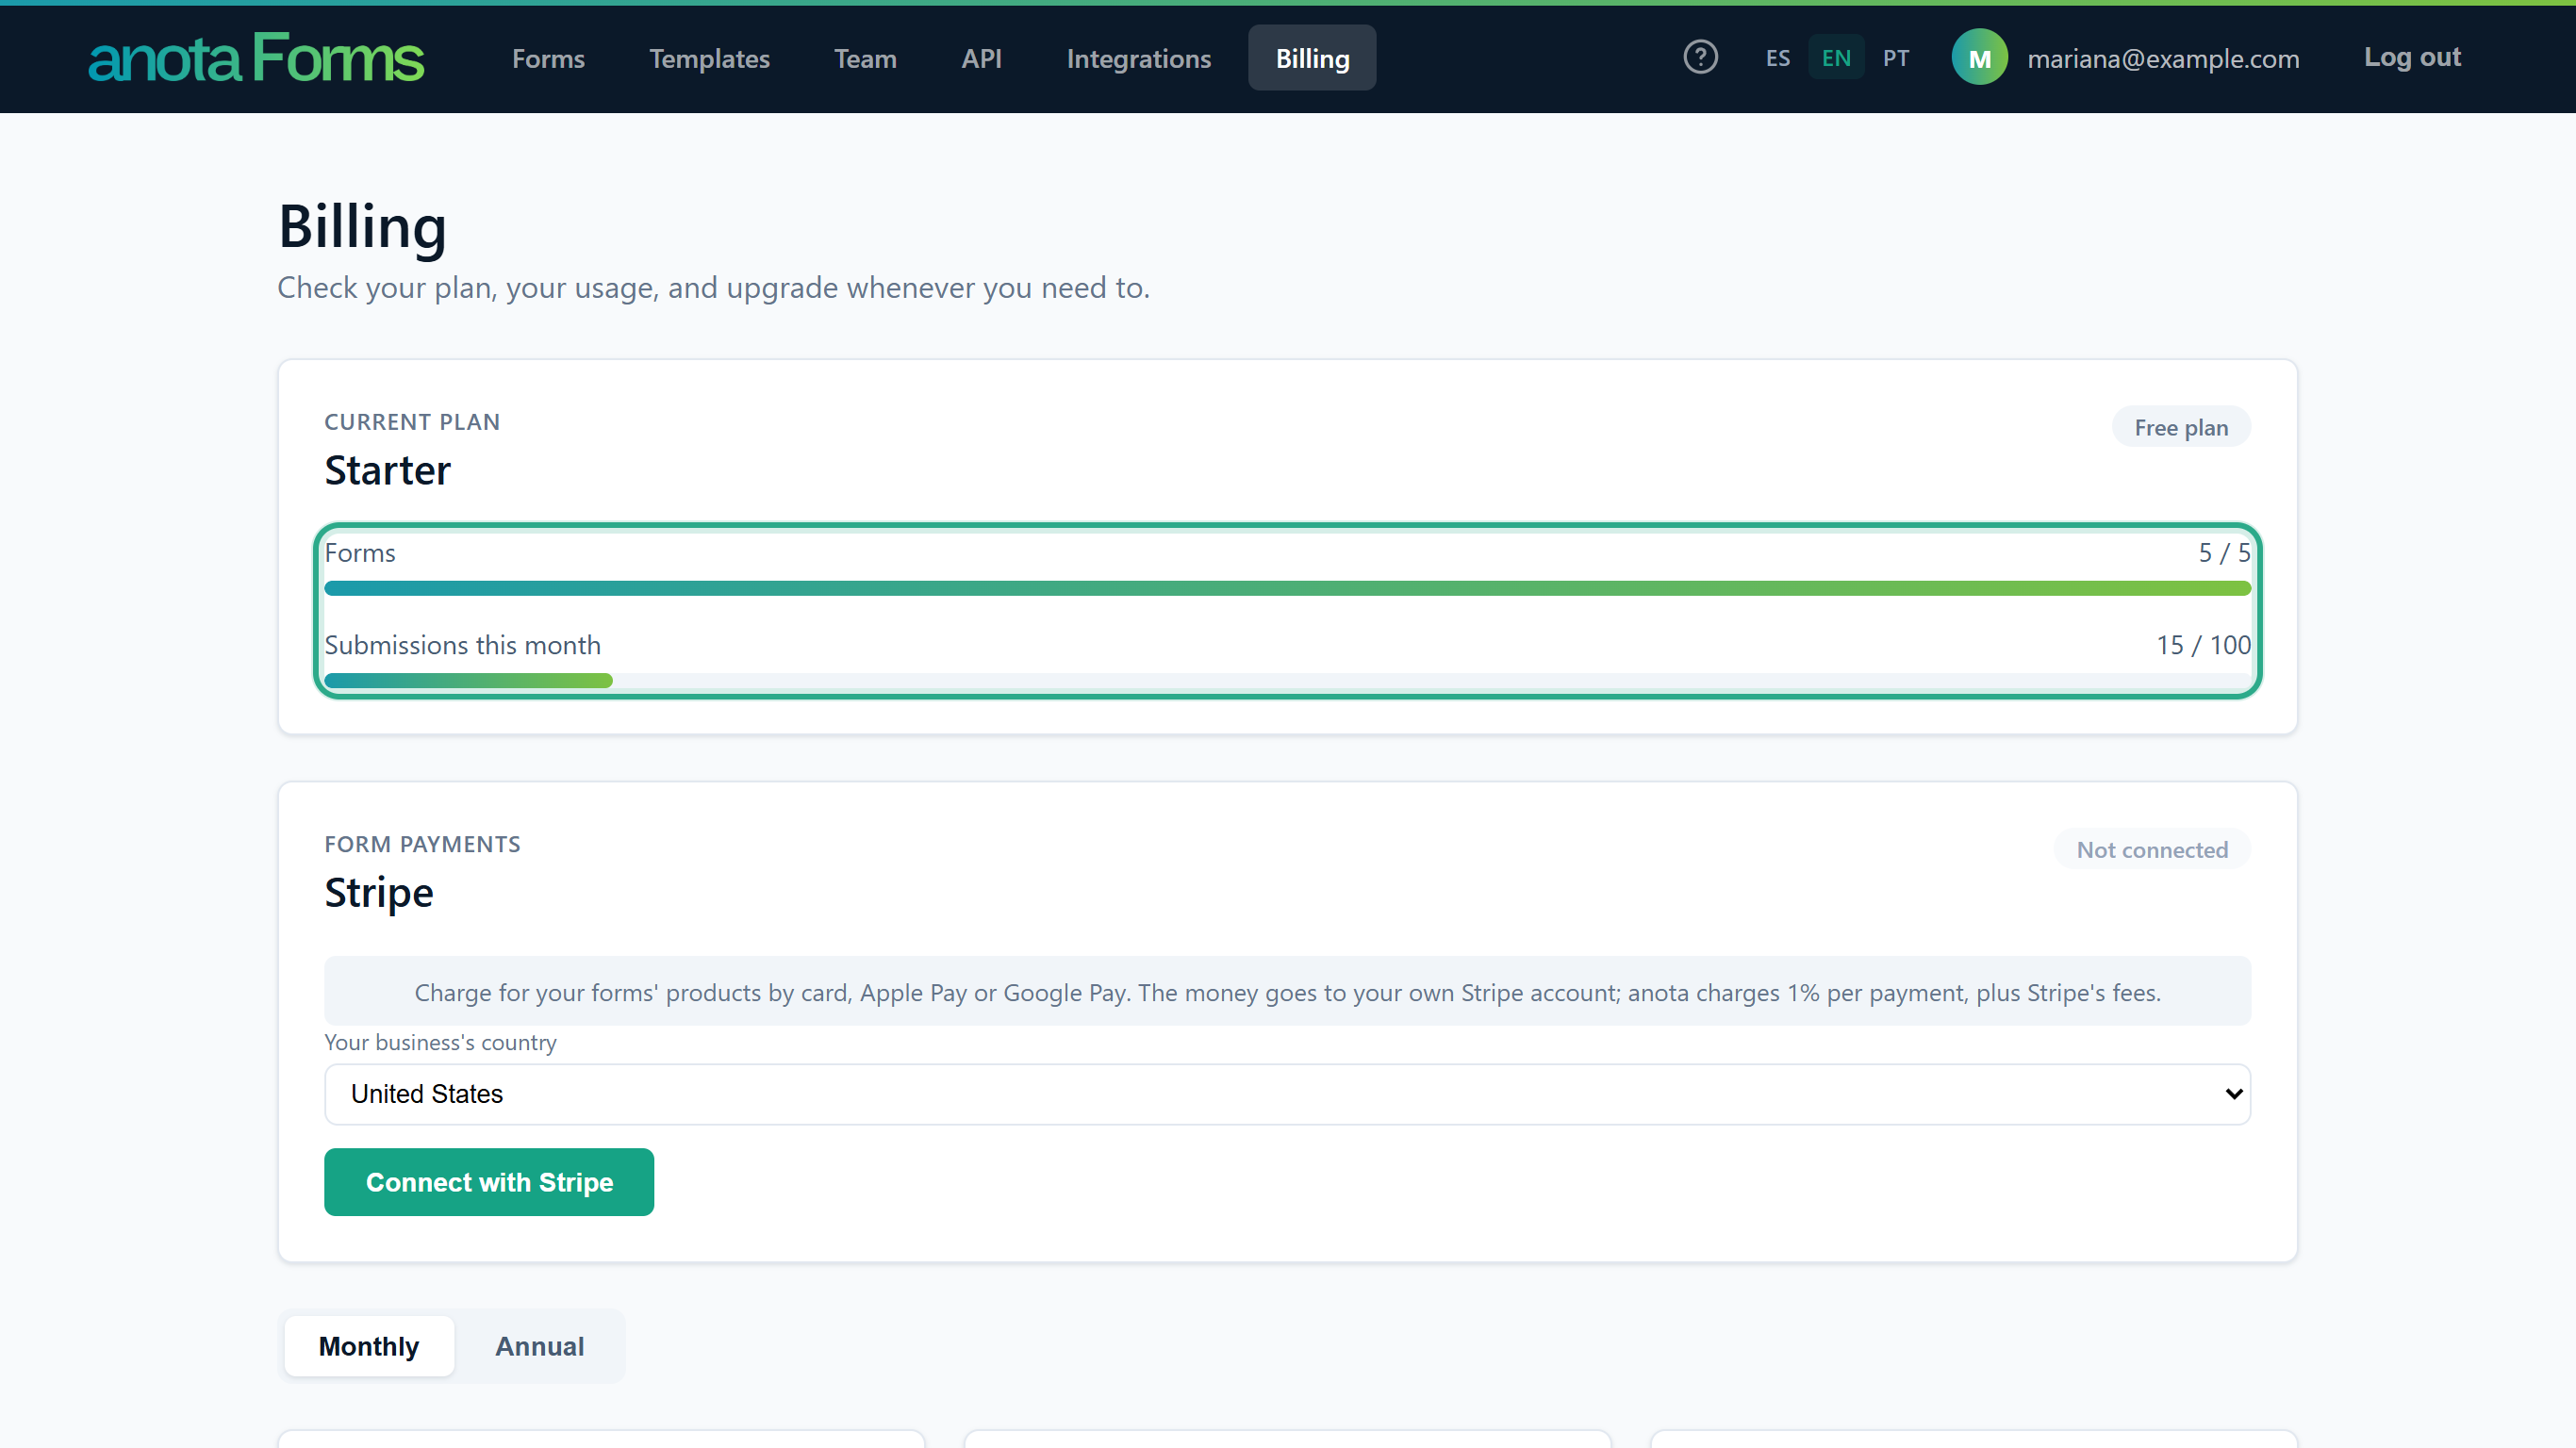Image resolution: width=2576 pixels, height=1448 pixels.
Task: Click the CURRENT PLAN label
Action: tap(412, 422)
